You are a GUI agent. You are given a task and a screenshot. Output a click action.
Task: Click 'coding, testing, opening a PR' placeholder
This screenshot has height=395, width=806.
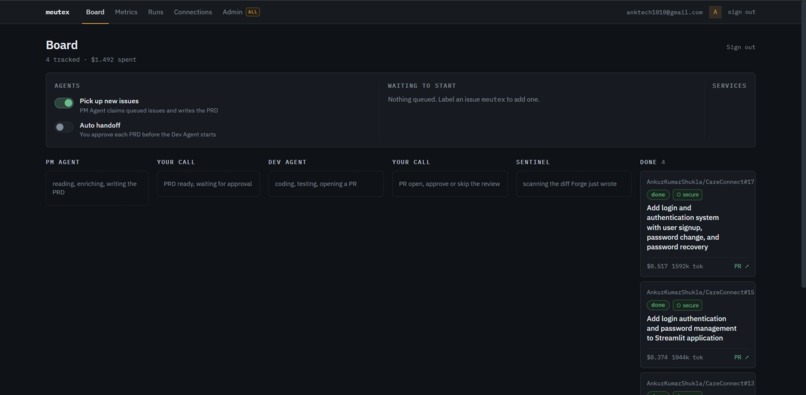tap(325, 184)
